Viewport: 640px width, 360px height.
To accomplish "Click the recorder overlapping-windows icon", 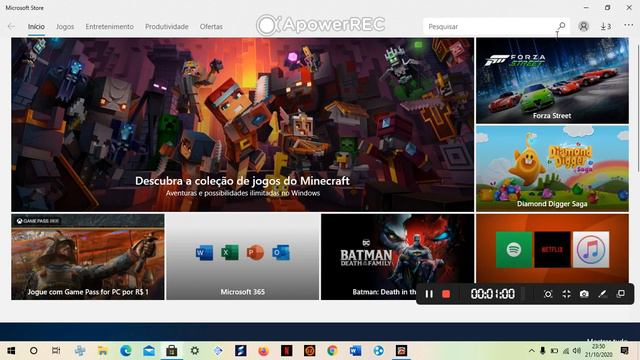I will tap(621, 293).
